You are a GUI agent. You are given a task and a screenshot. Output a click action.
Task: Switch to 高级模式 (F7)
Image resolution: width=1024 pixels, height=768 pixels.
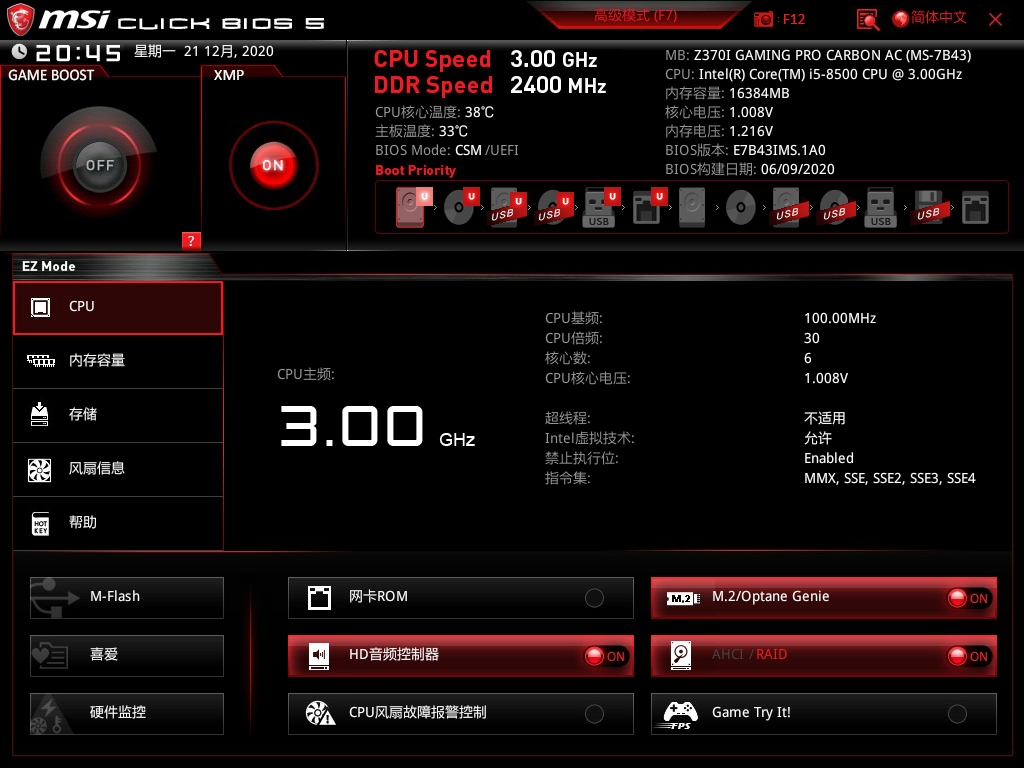635,16
